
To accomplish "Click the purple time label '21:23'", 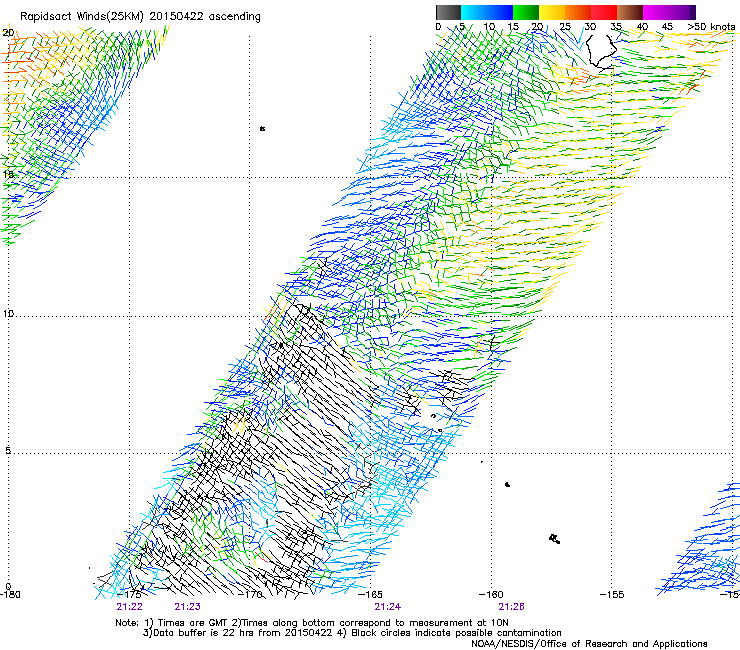I will [187, 607].
